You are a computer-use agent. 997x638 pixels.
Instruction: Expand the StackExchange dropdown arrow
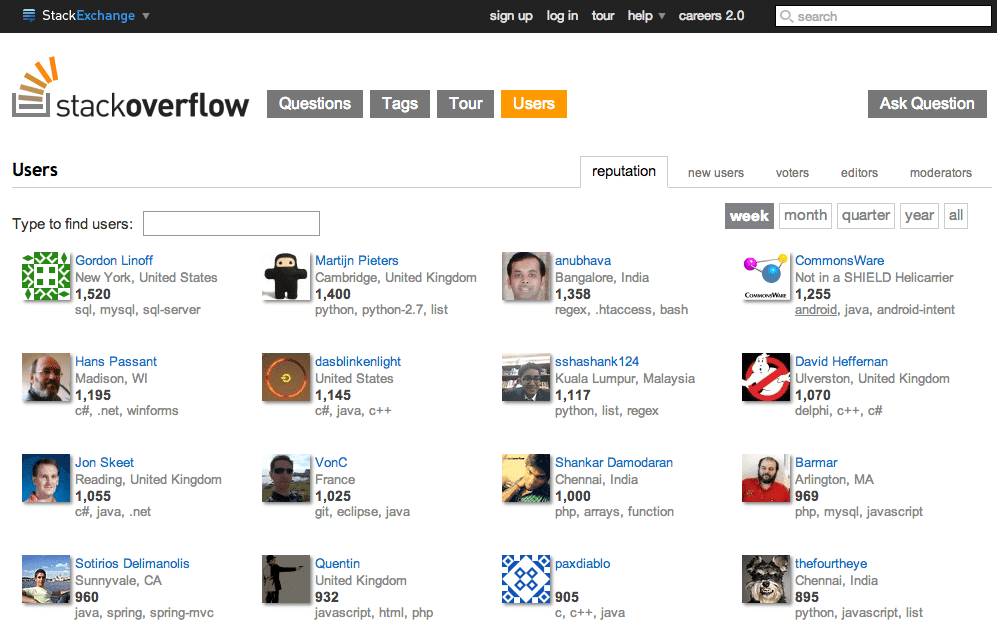click(x=146, y=16)
